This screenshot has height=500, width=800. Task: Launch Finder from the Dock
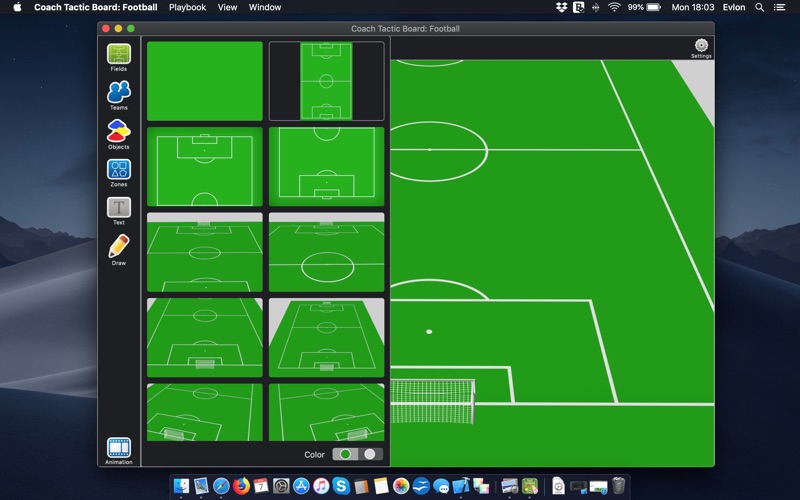(181, 486)
